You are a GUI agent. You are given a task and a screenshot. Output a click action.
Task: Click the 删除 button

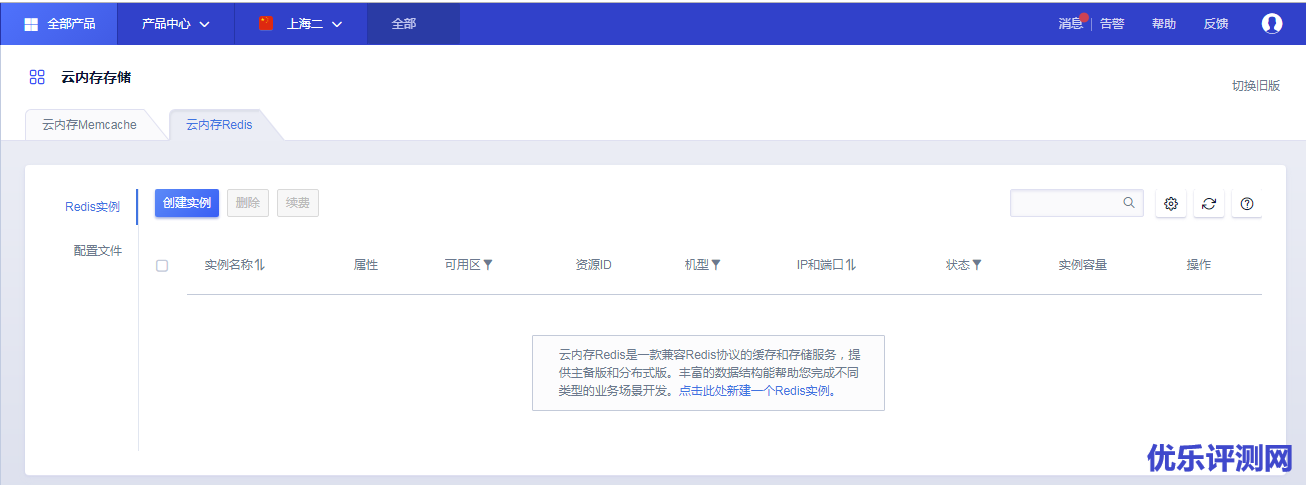coord(248,203)
